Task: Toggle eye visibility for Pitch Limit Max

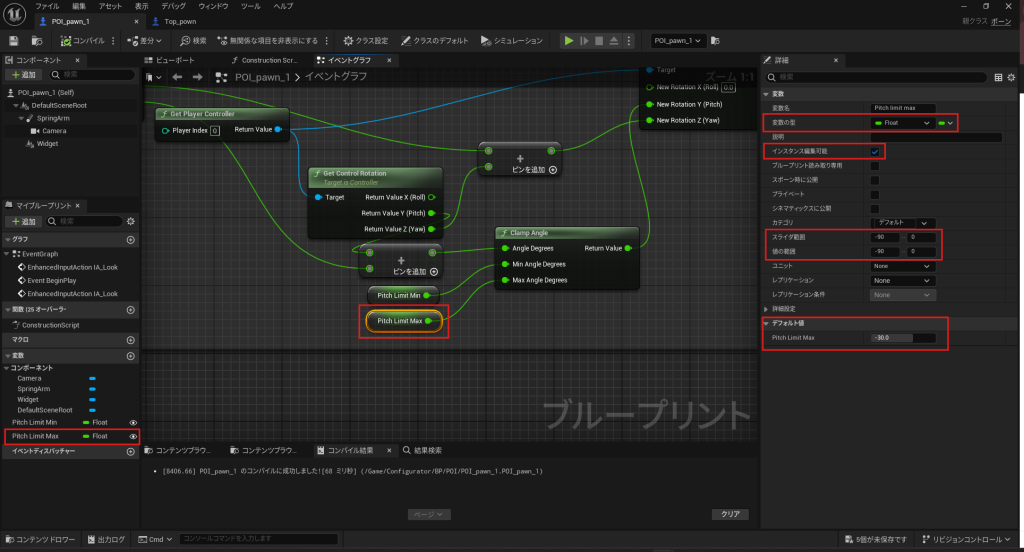Action: (133, 436)
